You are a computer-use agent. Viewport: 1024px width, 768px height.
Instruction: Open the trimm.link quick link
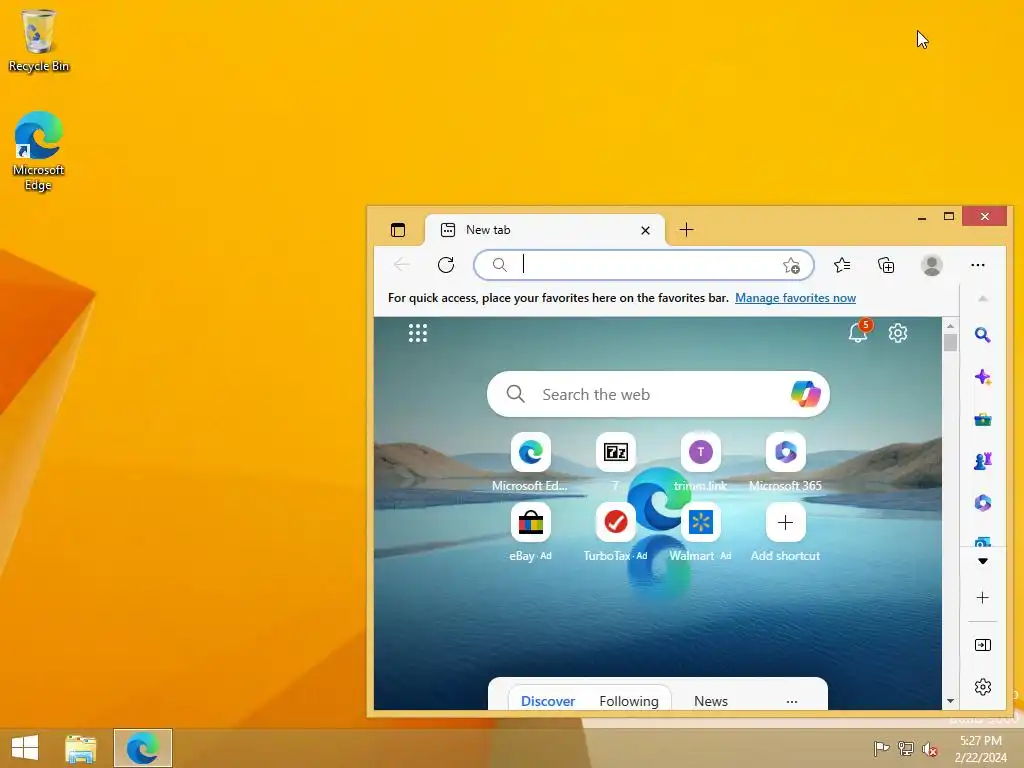tap(701, 462)
